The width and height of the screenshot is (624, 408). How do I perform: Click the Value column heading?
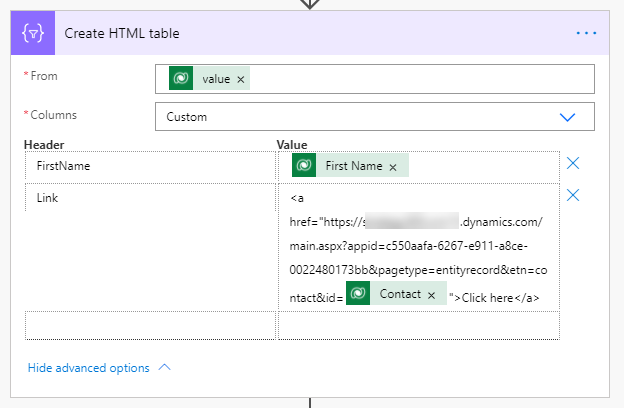click(x=292, y=144)
